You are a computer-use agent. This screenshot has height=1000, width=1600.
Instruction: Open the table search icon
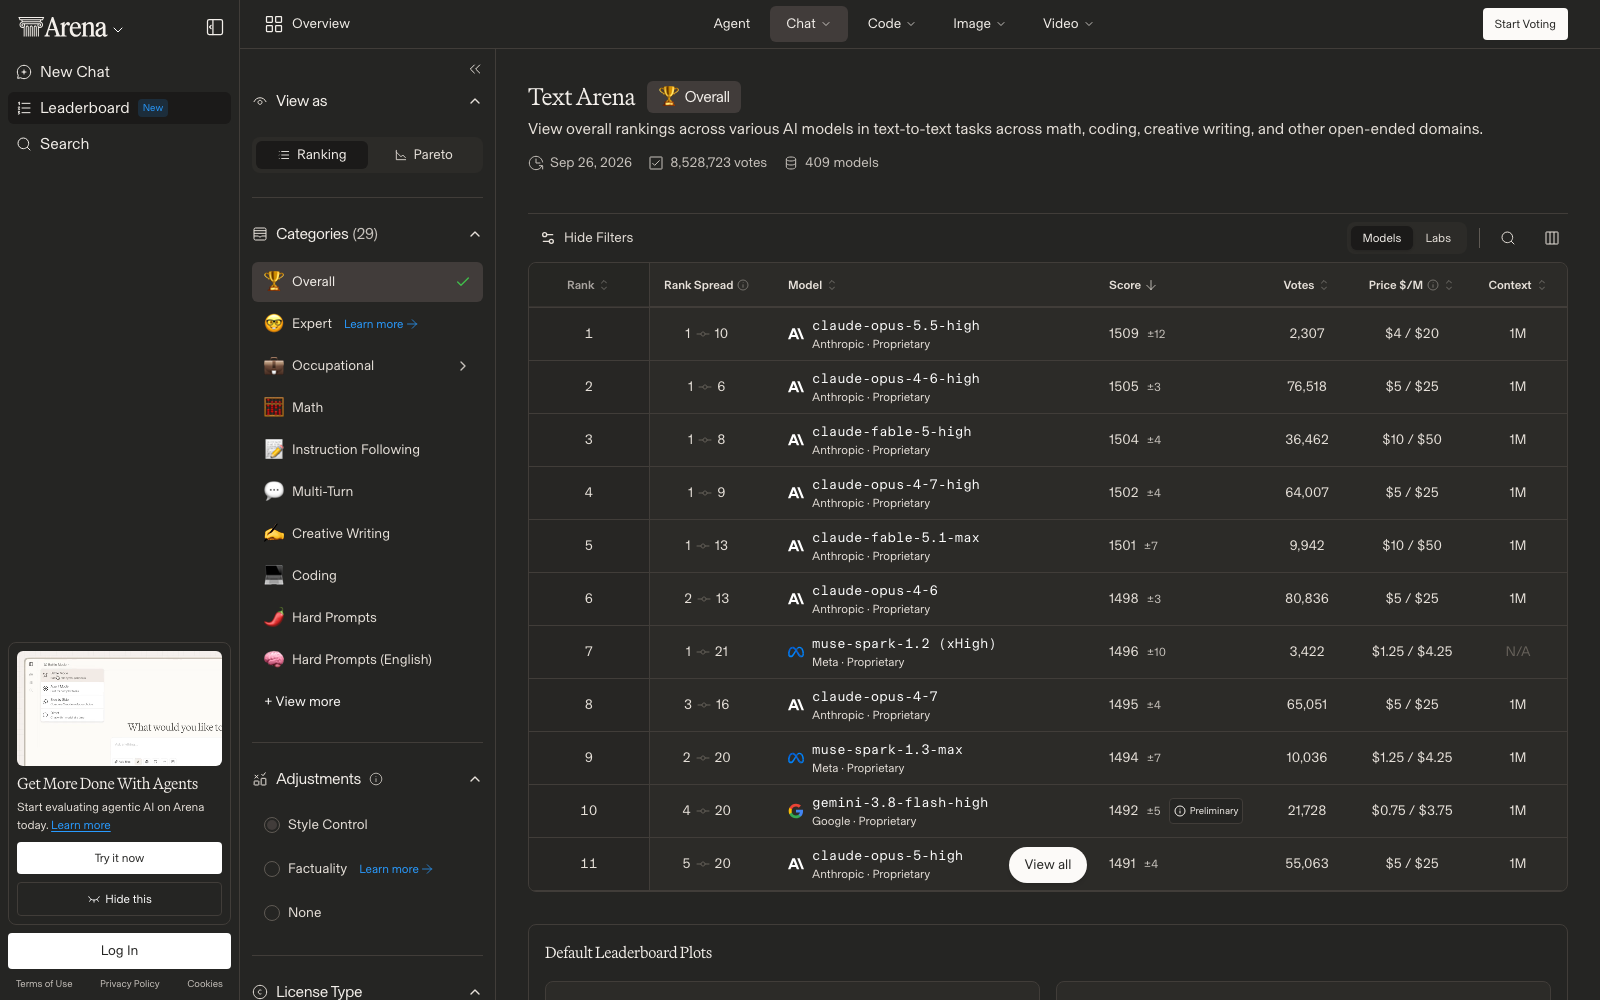[x=1508, y=238]
